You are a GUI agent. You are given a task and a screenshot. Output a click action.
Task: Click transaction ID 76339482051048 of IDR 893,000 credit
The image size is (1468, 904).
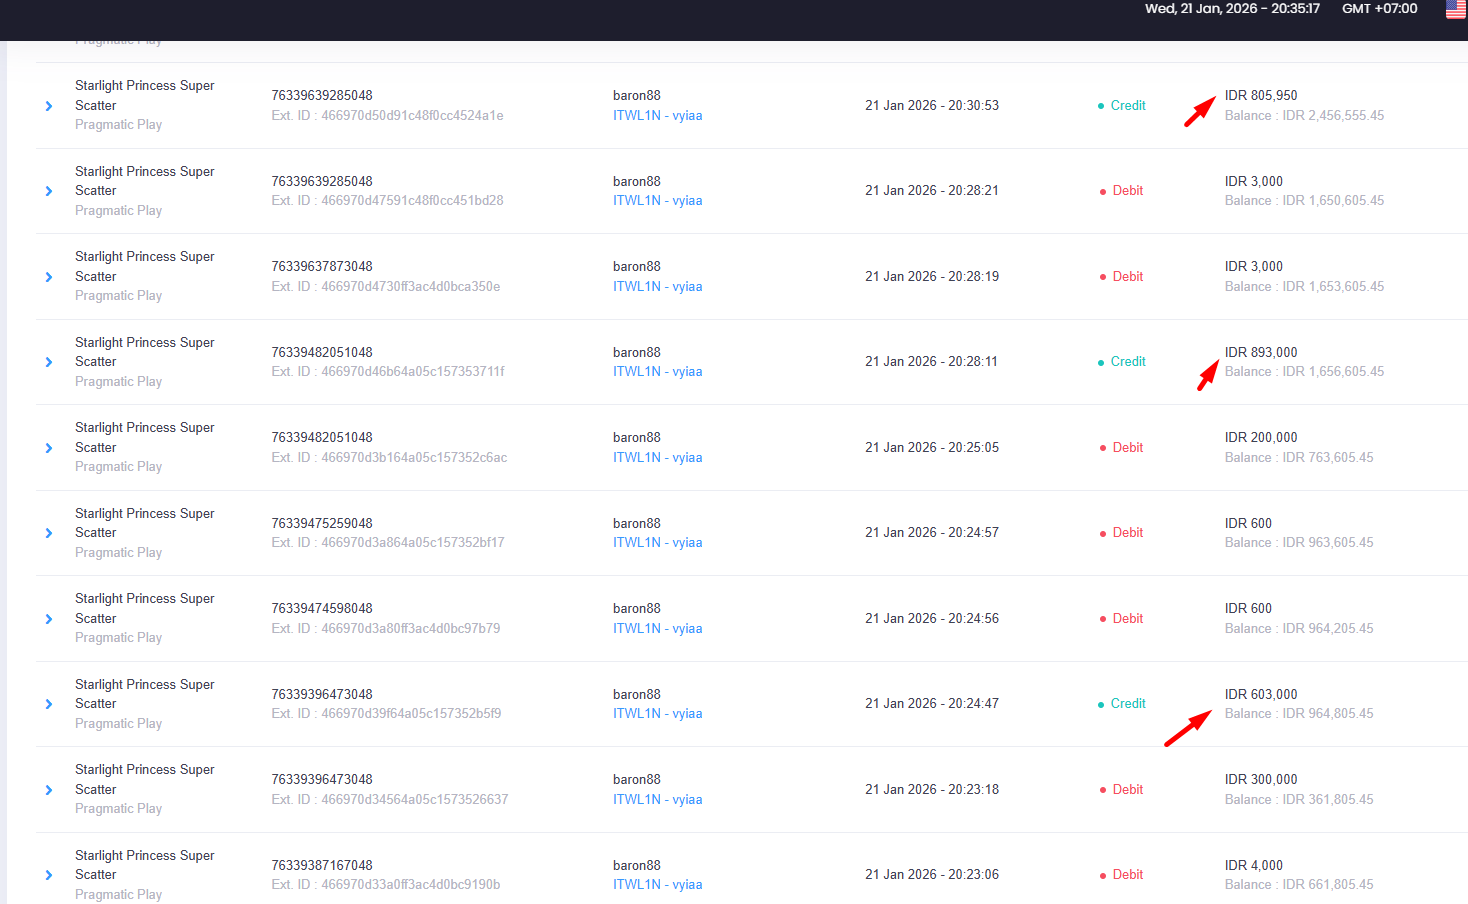[322, 352]
